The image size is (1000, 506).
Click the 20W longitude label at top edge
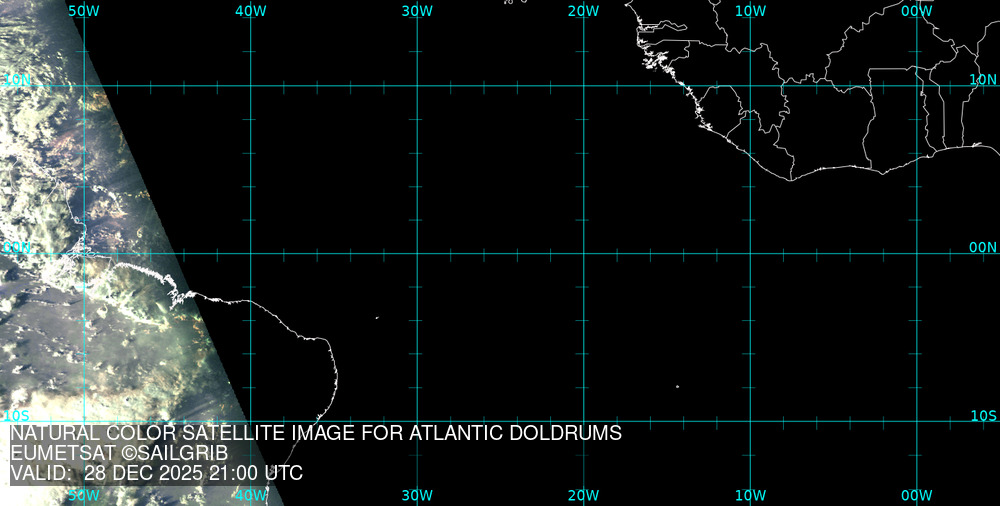click(x=583, y=10)
